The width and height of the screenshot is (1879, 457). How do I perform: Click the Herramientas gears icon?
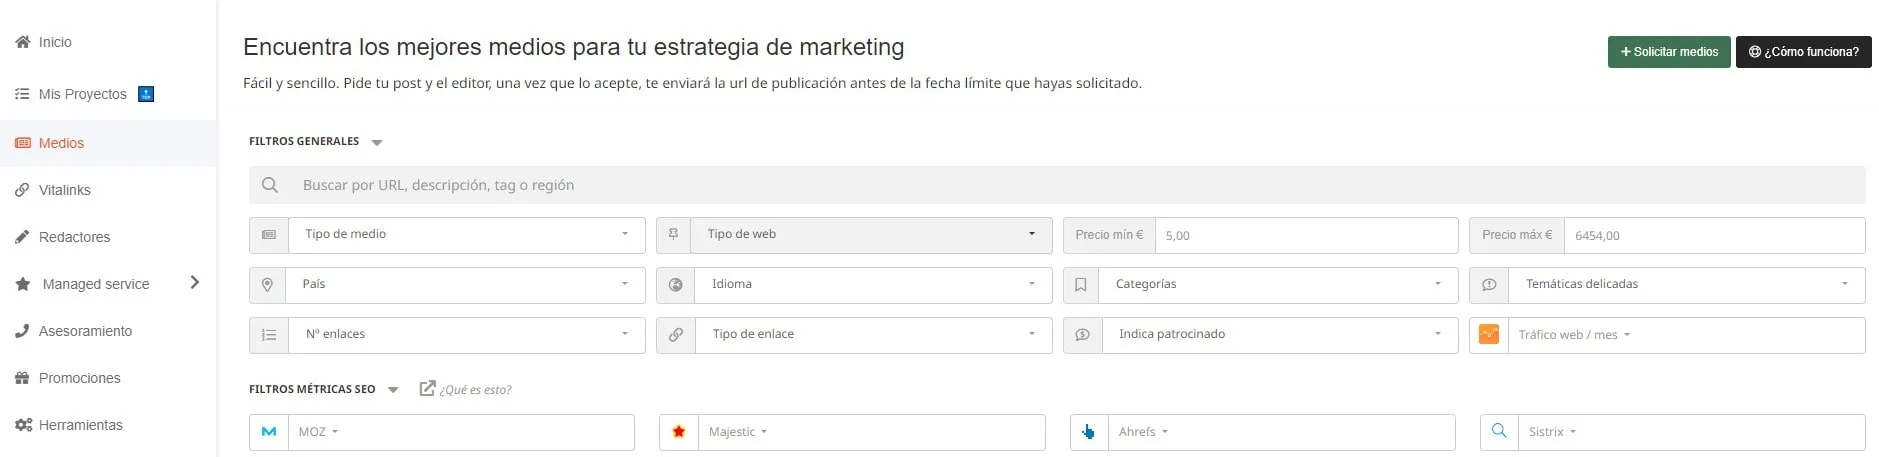(24, 425)
